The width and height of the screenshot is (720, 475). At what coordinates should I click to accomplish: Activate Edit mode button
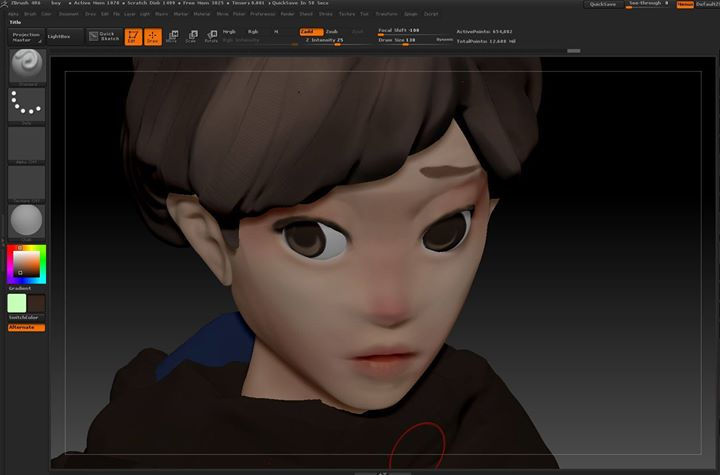(134, 37)
